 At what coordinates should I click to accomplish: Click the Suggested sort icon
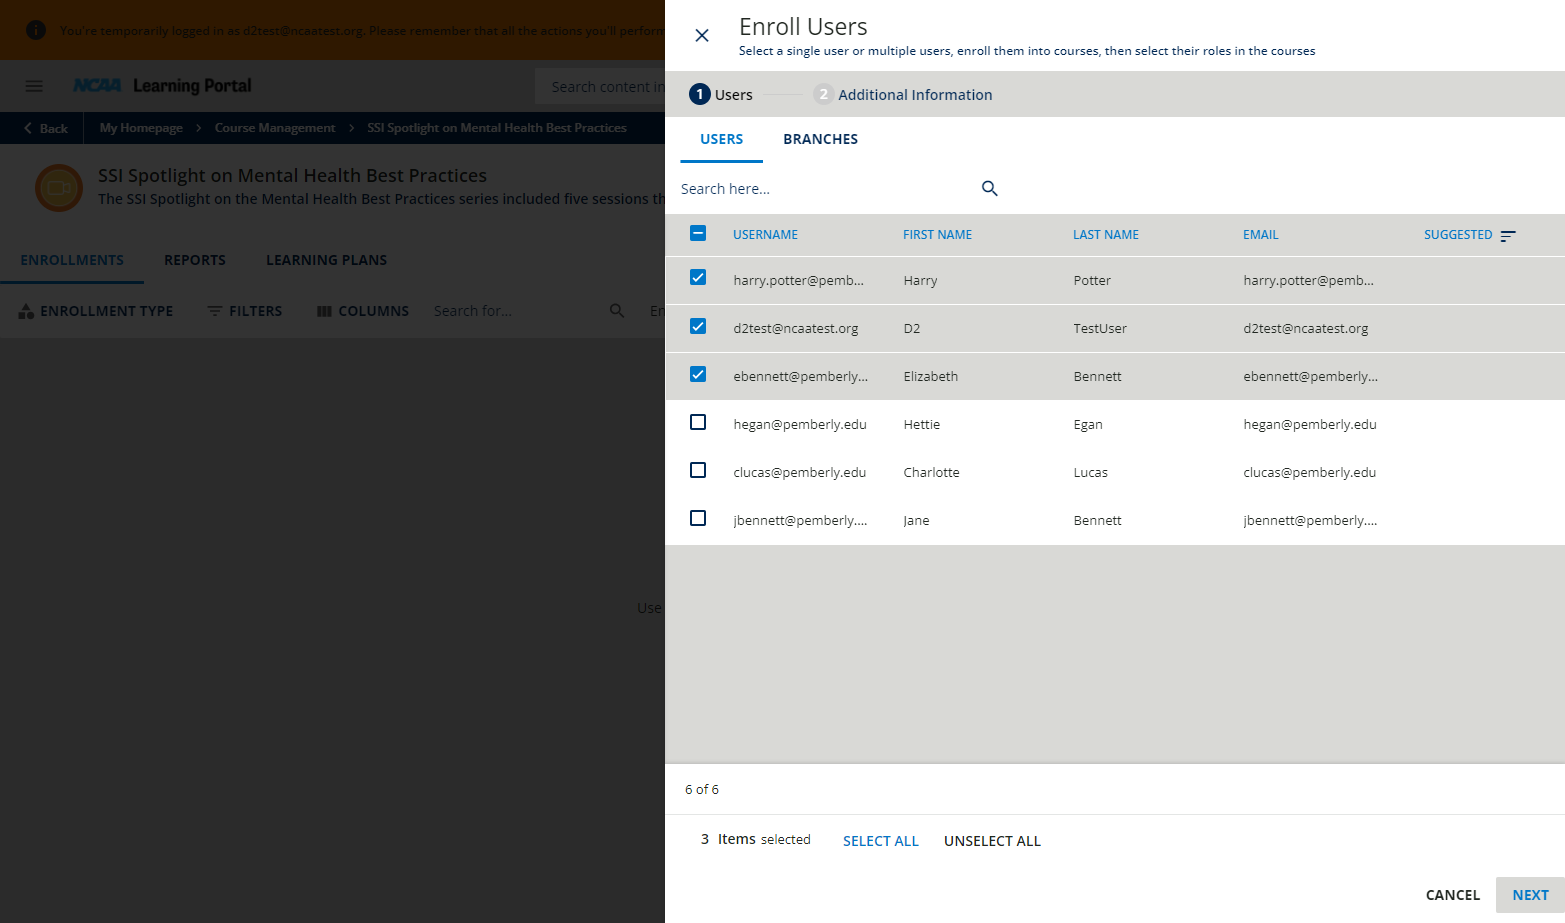(1508, 235)
